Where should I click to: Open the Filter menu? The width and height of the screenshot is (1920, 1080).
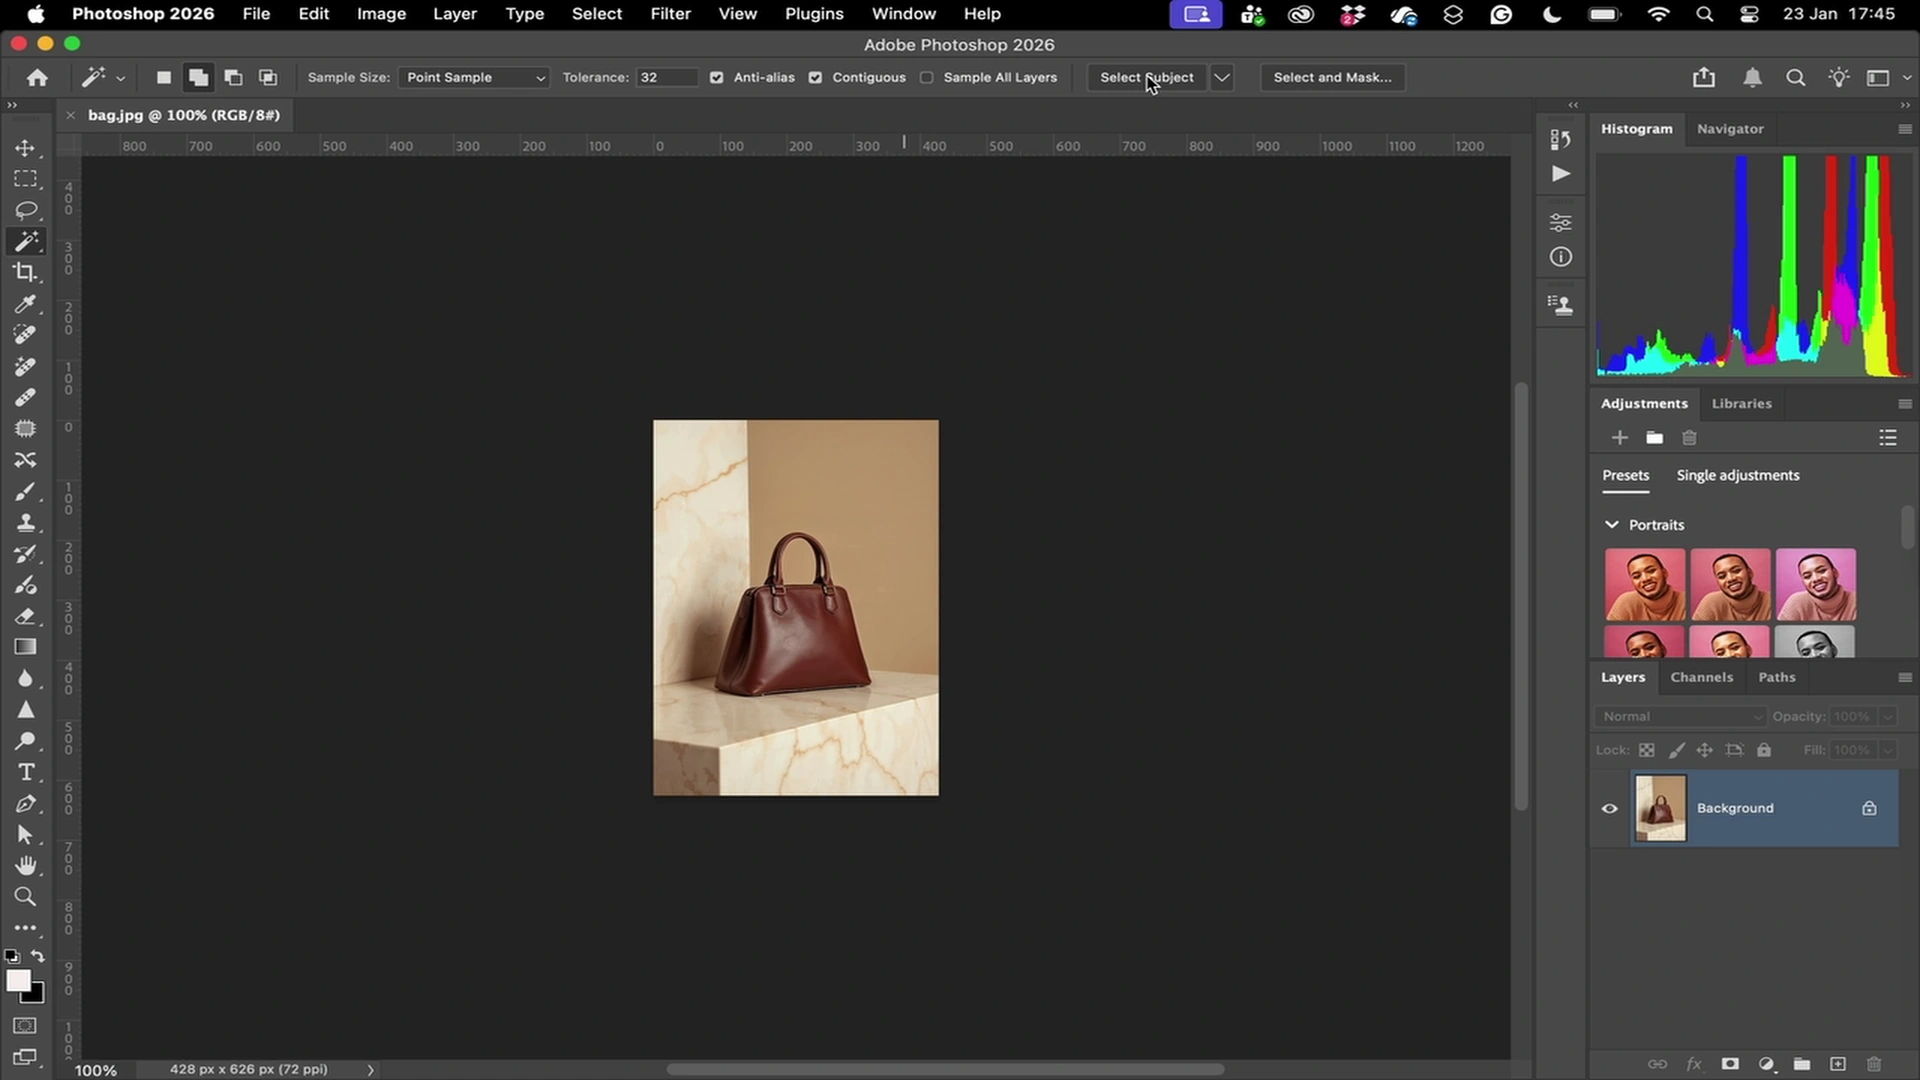[x=670, y=14]
